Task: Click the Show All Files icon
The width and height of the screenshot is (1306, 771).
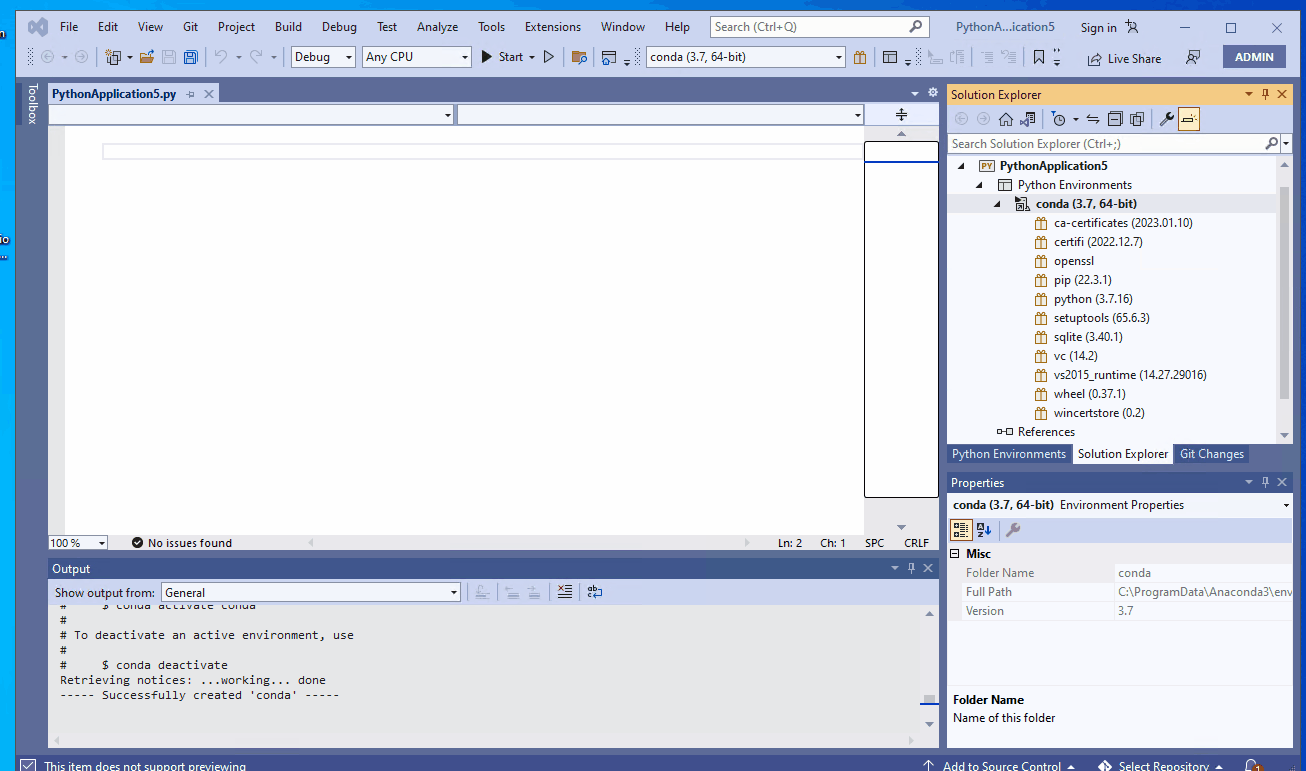Action: pyautogui.click(x=1137, y=119)
